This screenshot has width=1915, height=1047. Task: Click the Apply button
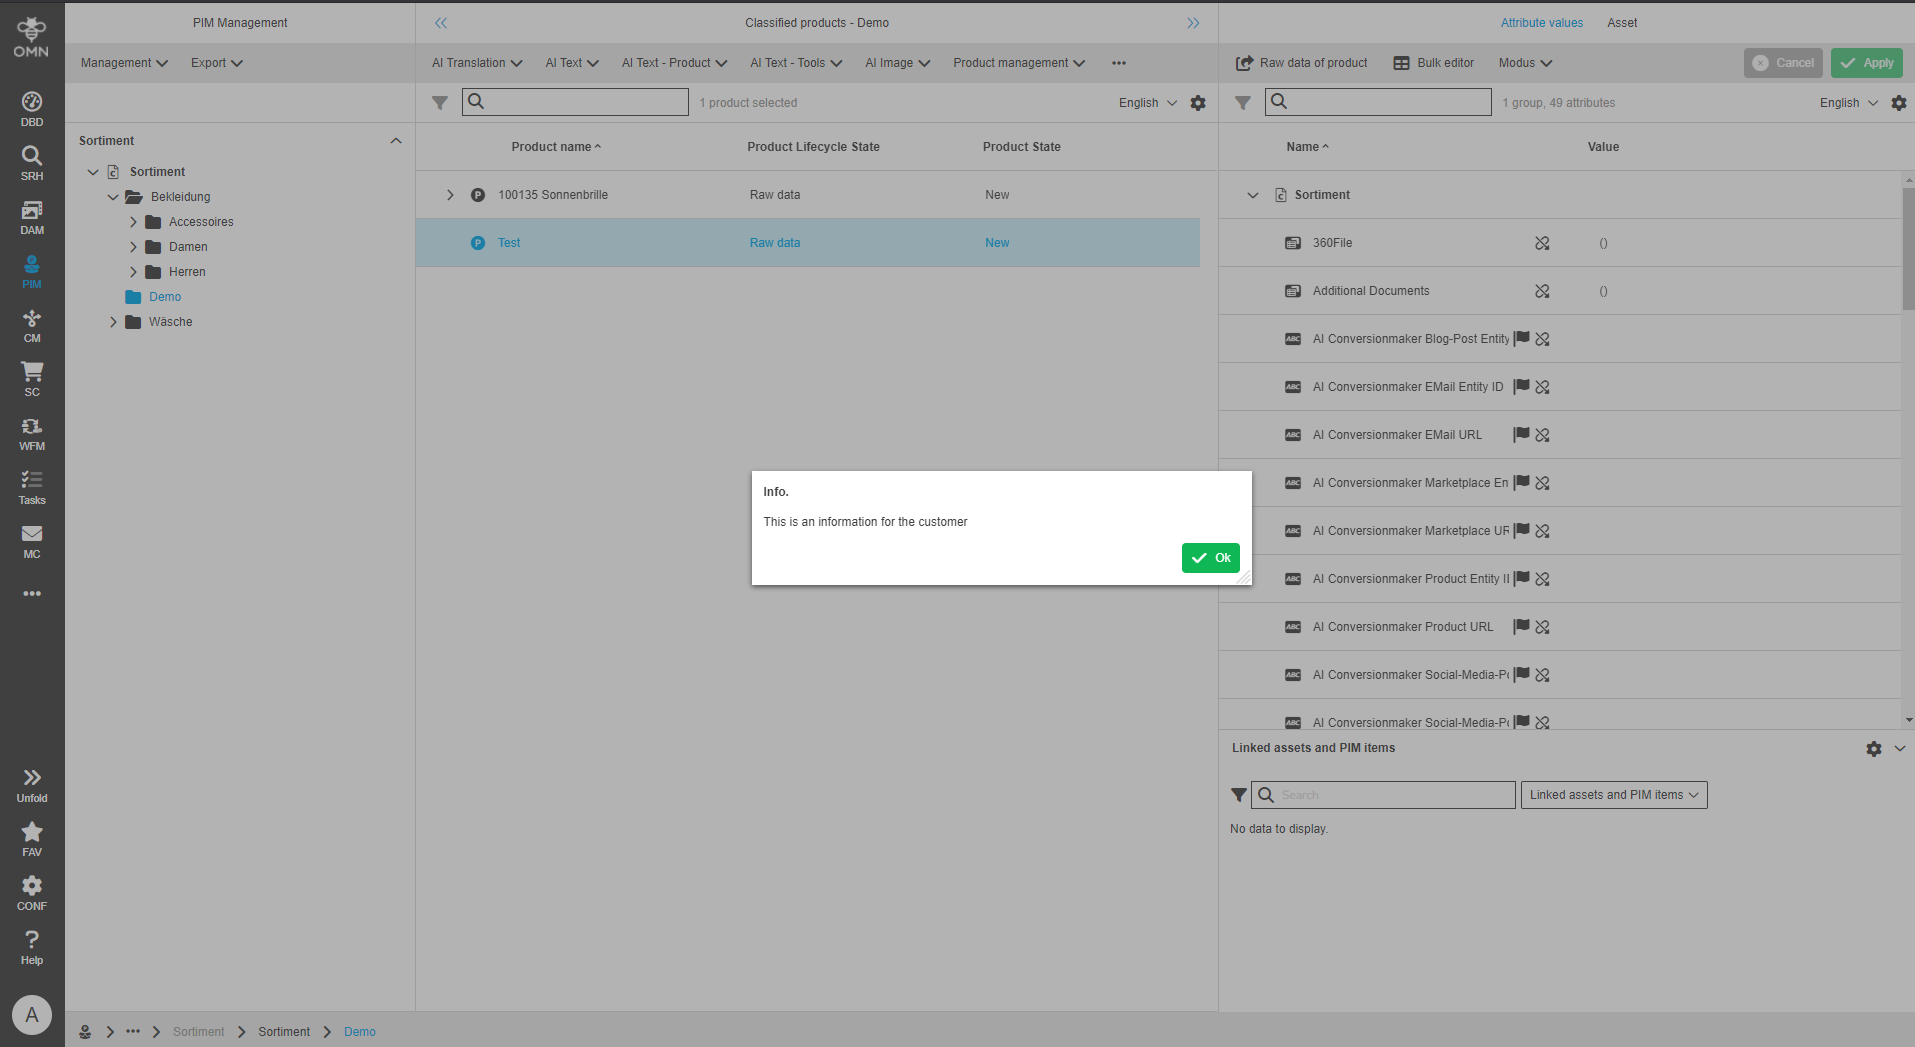pos(1866,63)
